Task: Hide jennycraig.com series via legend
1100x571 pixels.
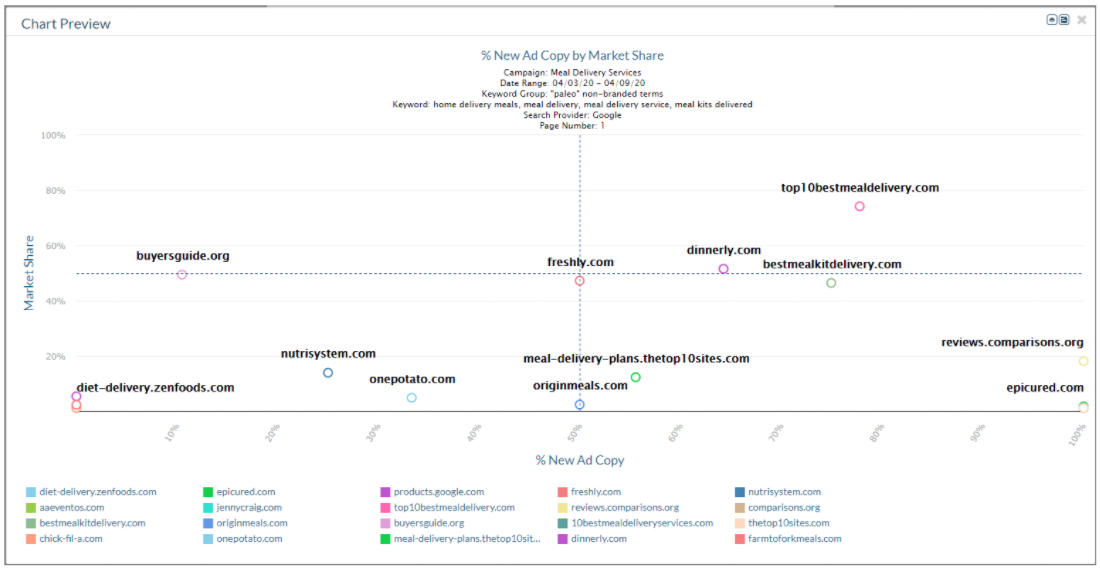Action: [x=243, y=507]
